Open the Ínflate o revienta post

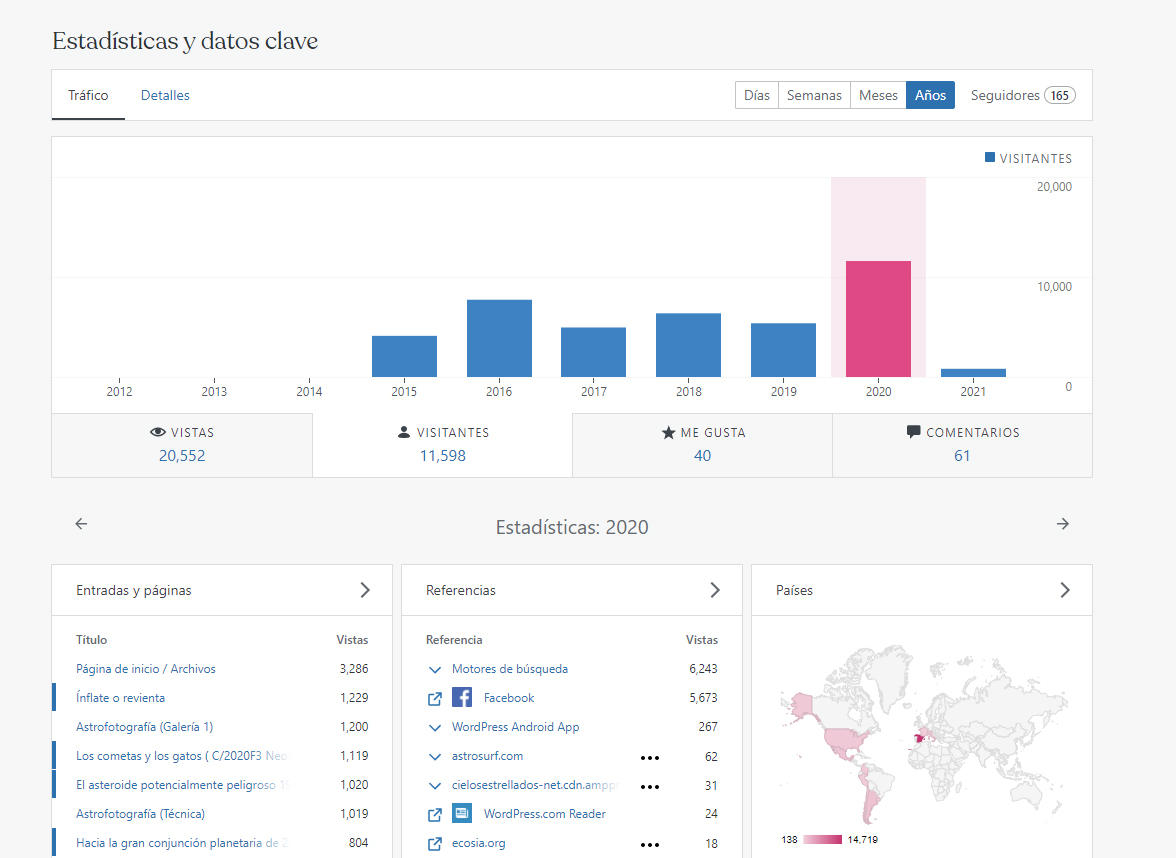tap(120, 698)
